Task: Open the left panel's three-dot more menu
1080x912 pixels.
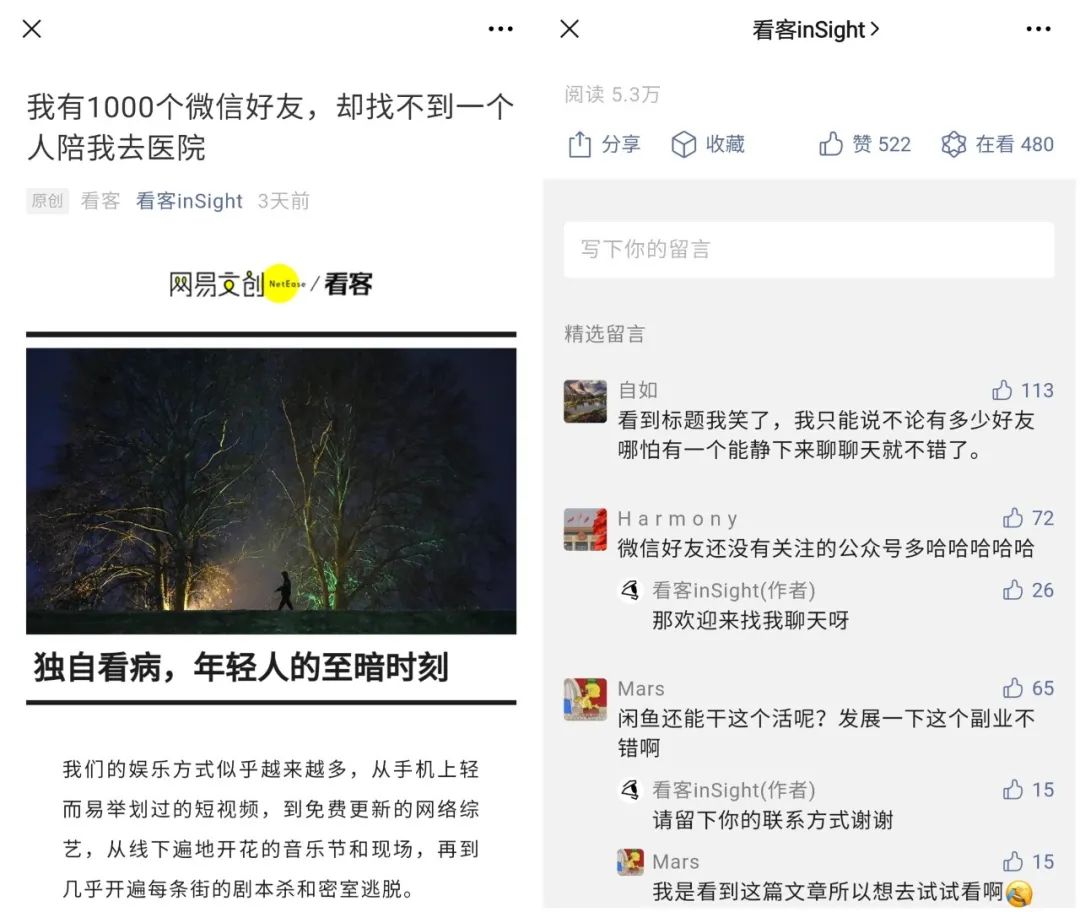Action: coord(501,29)
